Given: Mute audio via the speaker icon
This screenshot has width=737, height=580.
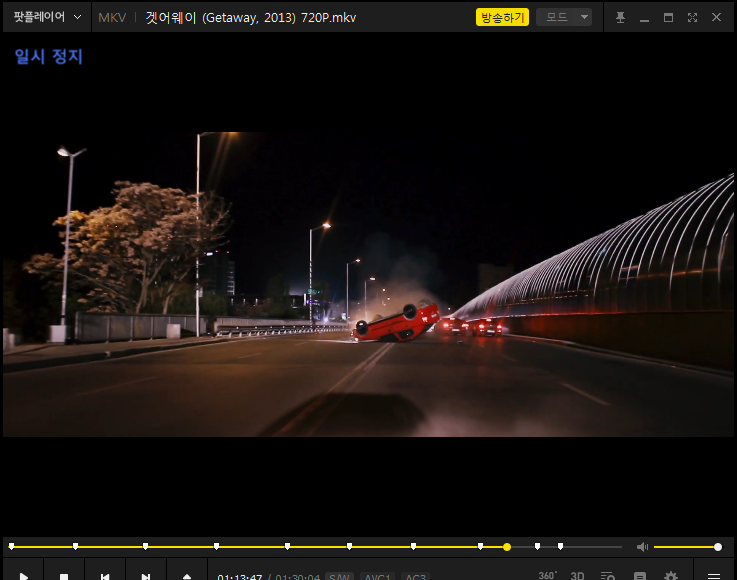Looking at the screenshot, I should tap(642, 547).
